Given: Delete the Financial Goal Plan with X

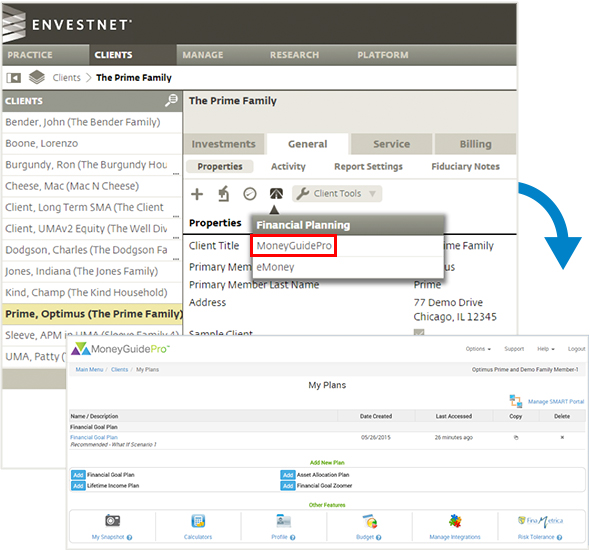Looking at the screenshot, I should 562,438.
